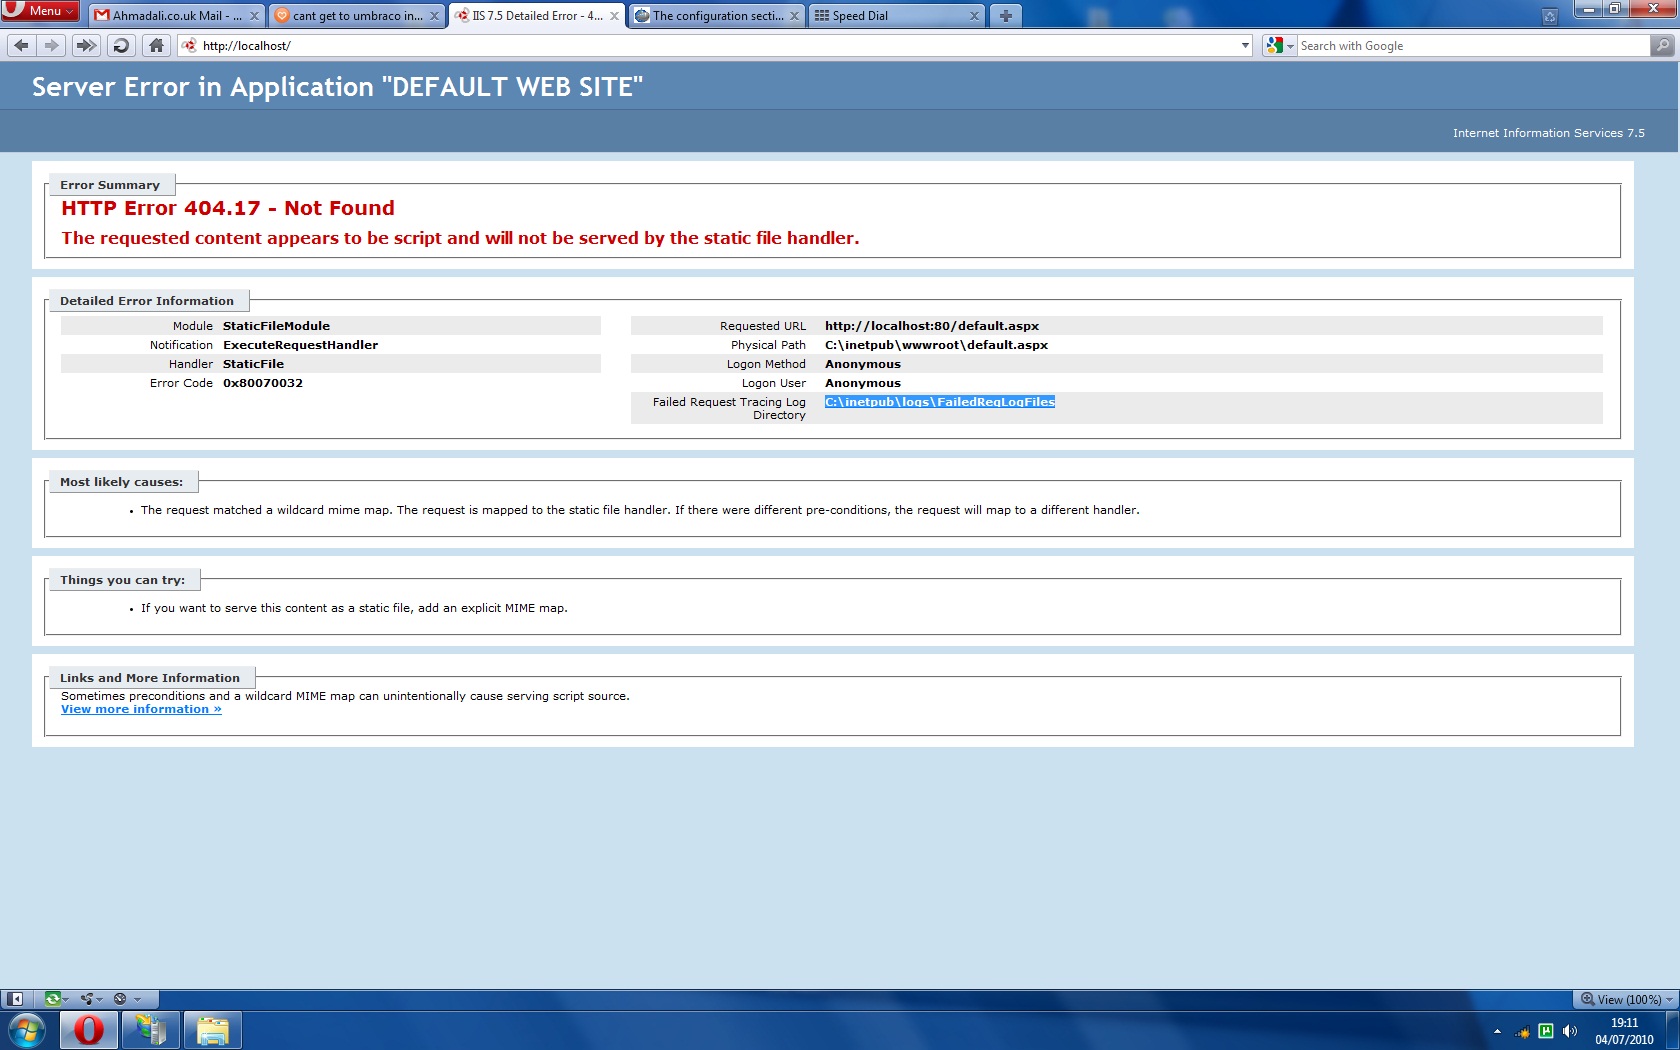
Task: Click the 'static file handler' error description
Action: (x=460, y=238)
